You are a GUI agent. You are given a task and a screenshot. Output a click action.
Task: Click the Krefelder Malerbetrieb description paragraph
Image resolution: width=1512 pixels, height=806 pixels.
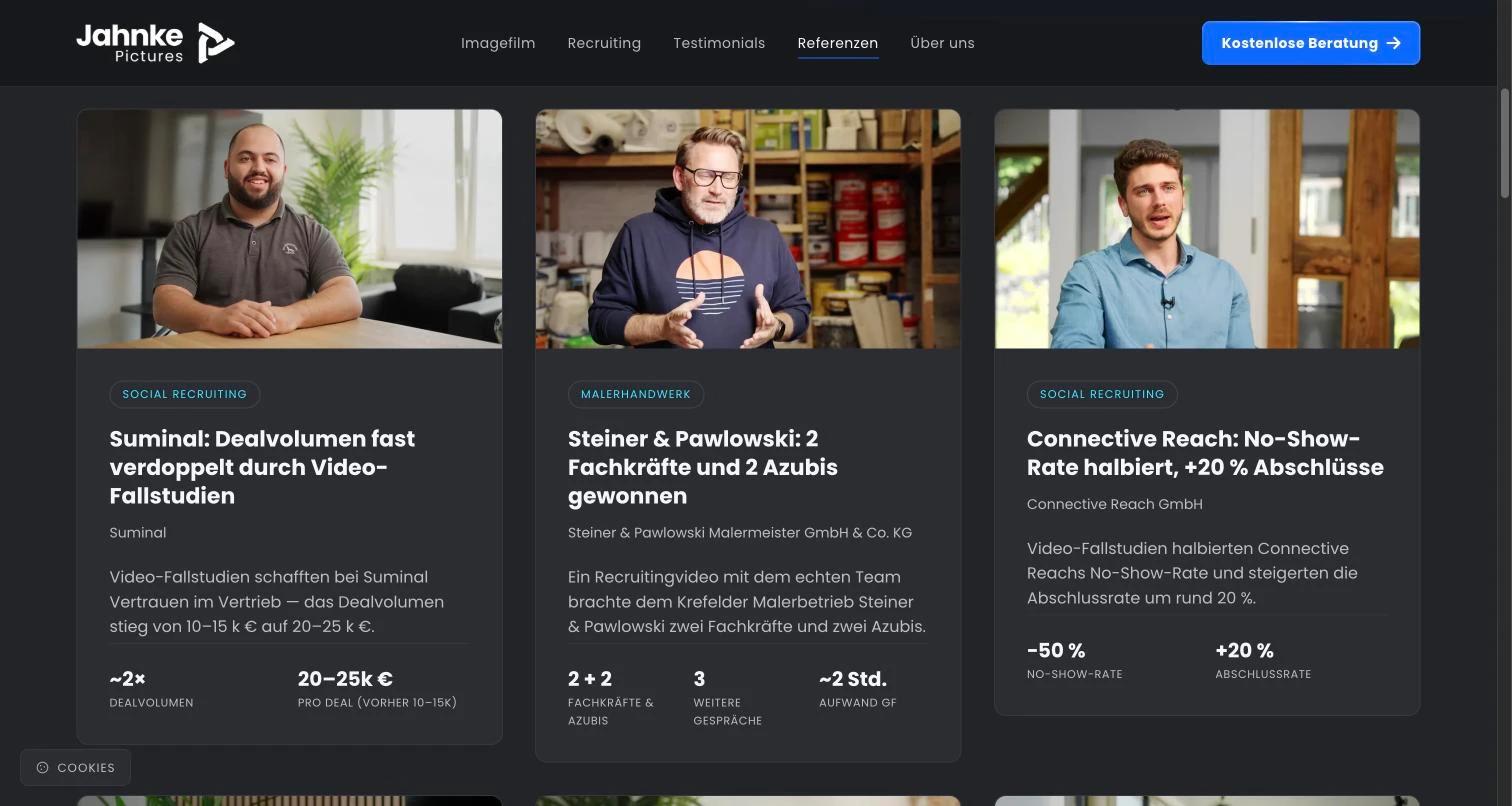[747, 602]
